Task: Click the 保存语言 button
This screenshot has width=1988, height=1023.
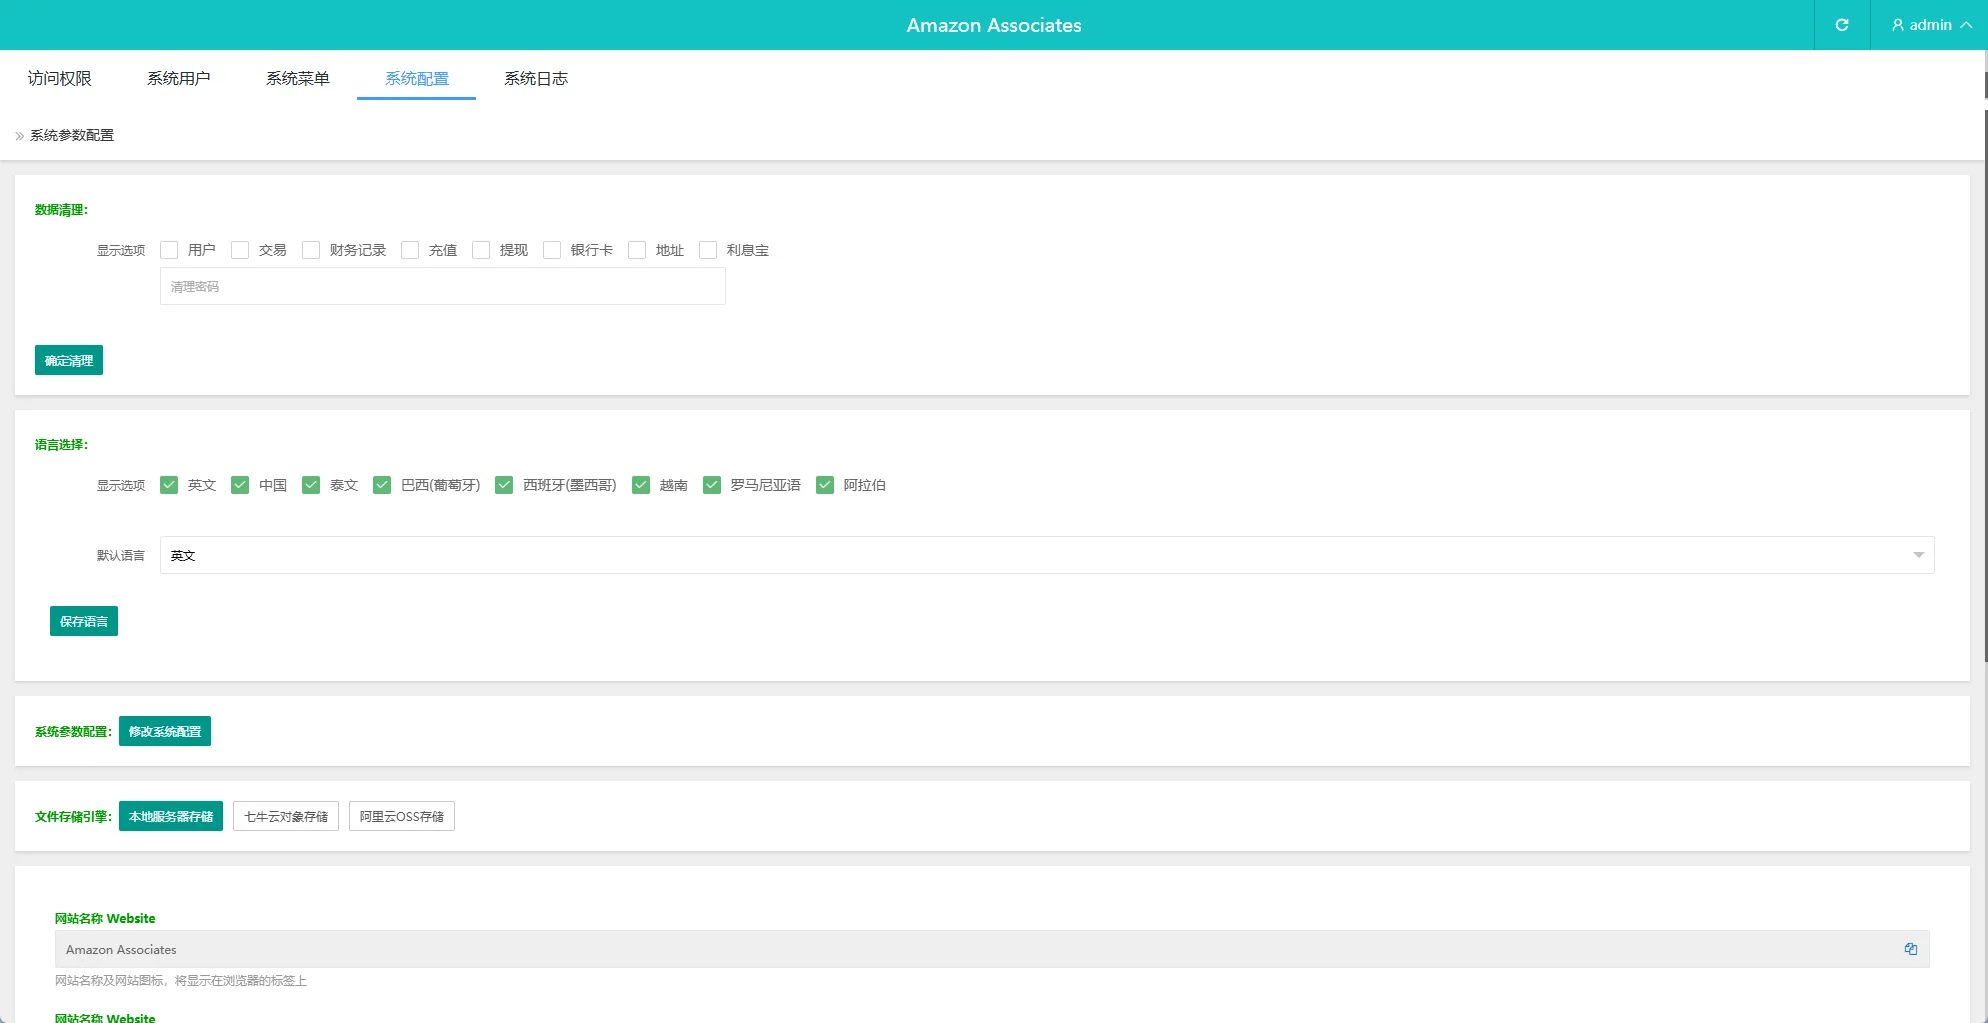Action: (84, 621)
